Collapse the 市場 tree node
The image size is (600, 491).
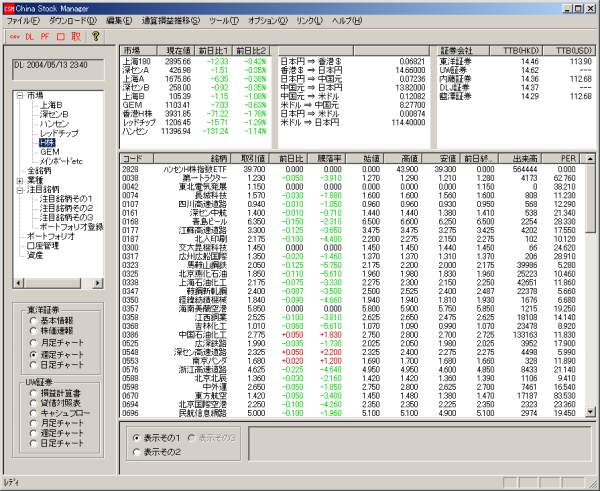21,95
